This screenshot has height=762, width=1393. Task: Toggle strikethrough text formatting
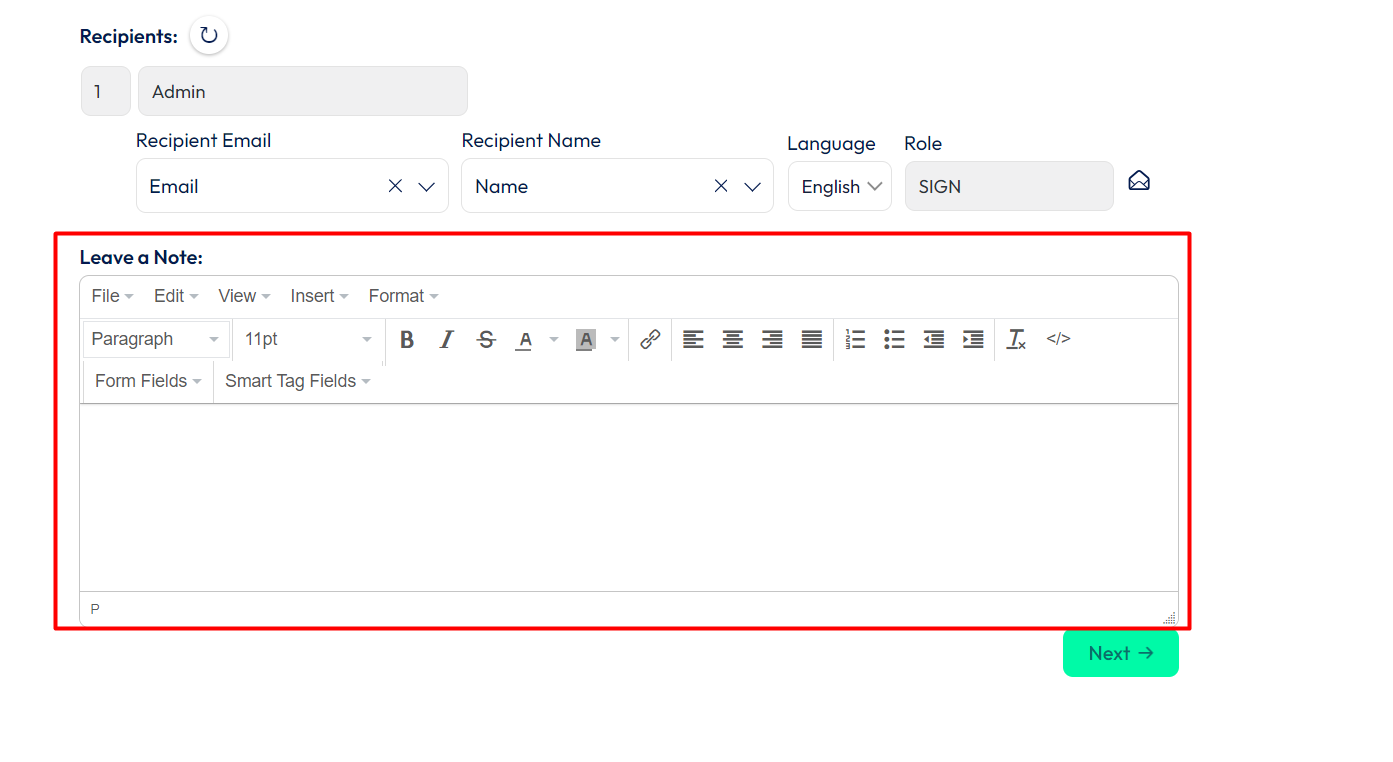tap(487, 340)
